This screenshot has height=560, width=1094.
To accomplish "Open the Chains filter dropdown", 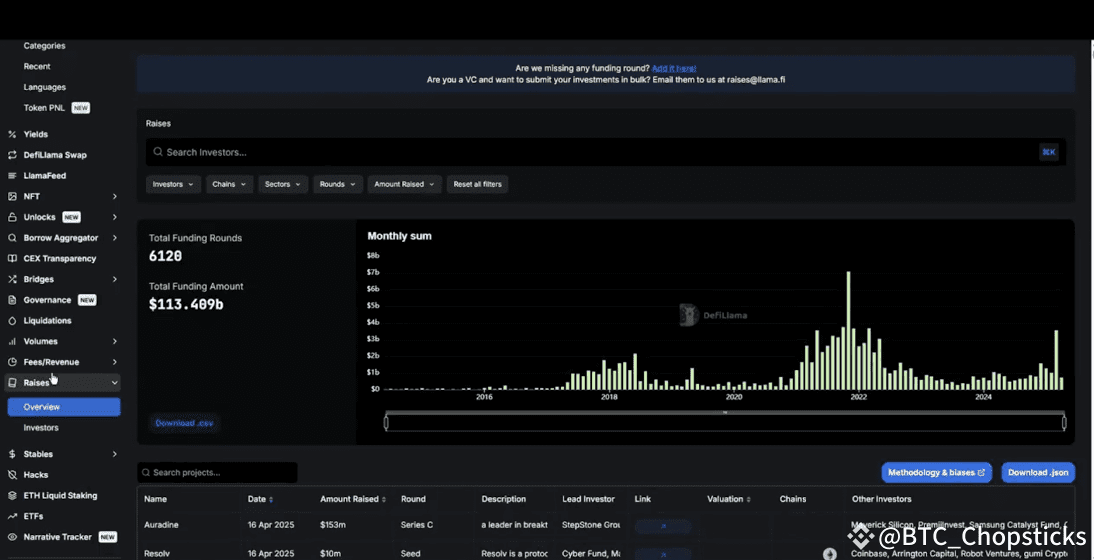I will point(230,184).
